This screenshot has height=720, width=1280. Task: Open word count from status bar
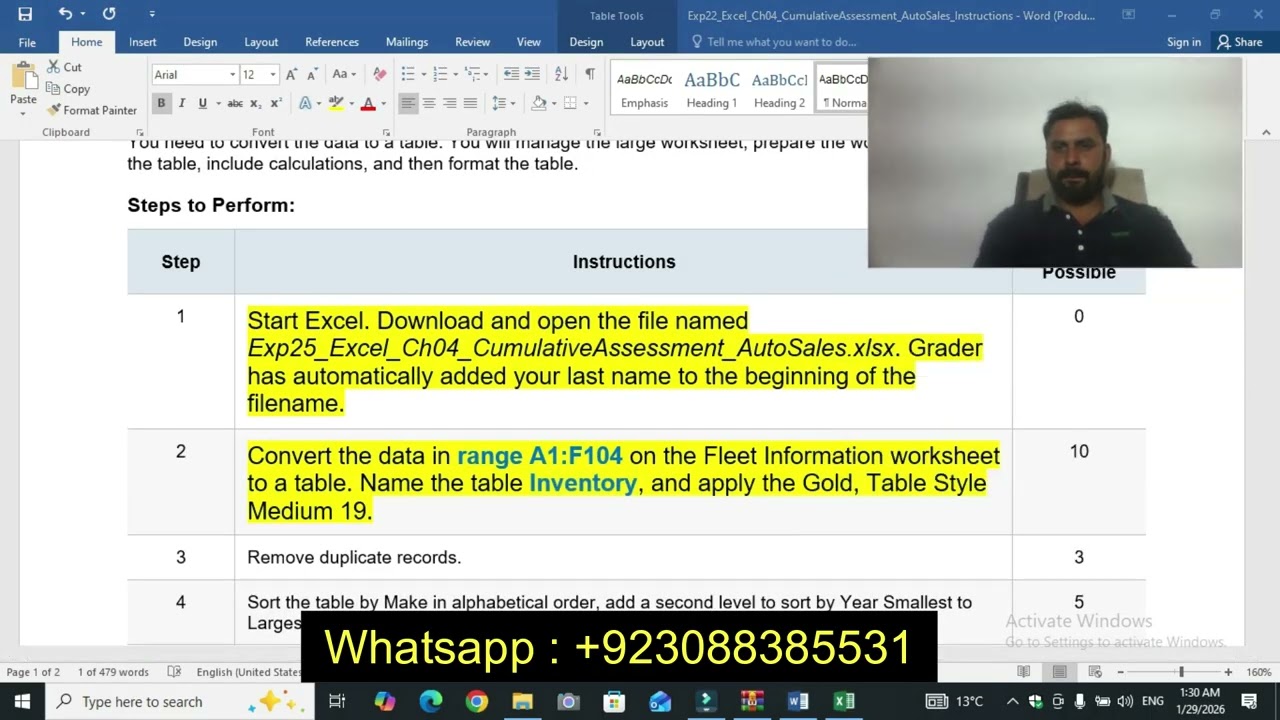113,672
